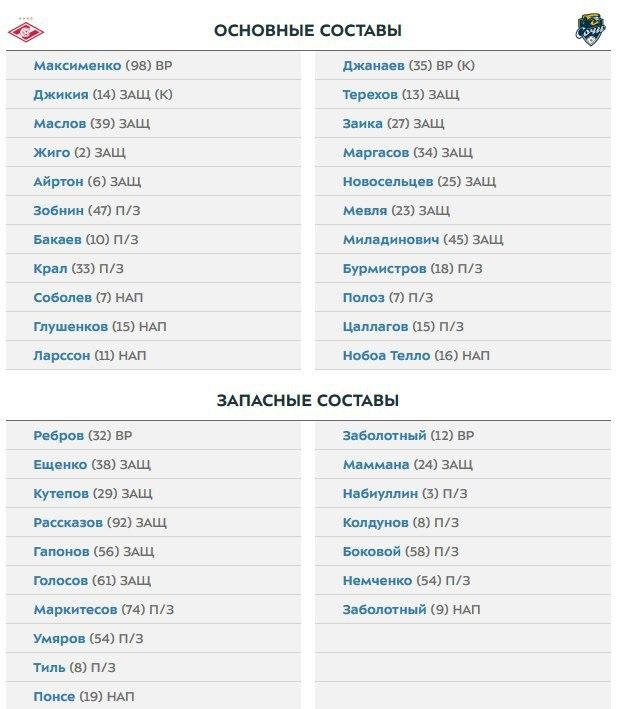Click on forward Соболев's name
This screenshot has width=617, height=709.
[x=64, y=298]
